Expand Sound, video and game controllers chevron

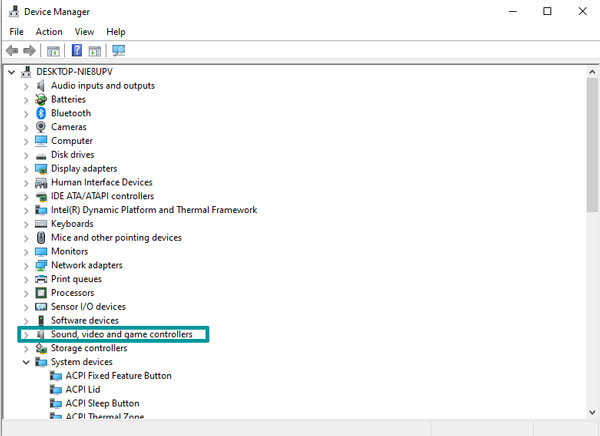26,335
